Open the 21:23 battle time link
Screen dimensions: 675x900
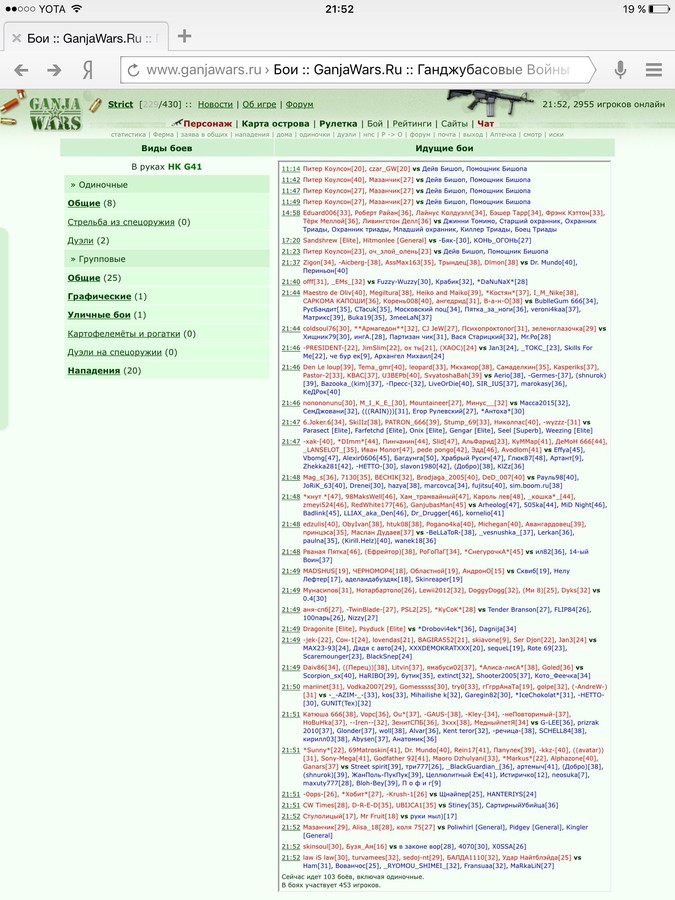[290, 251]
